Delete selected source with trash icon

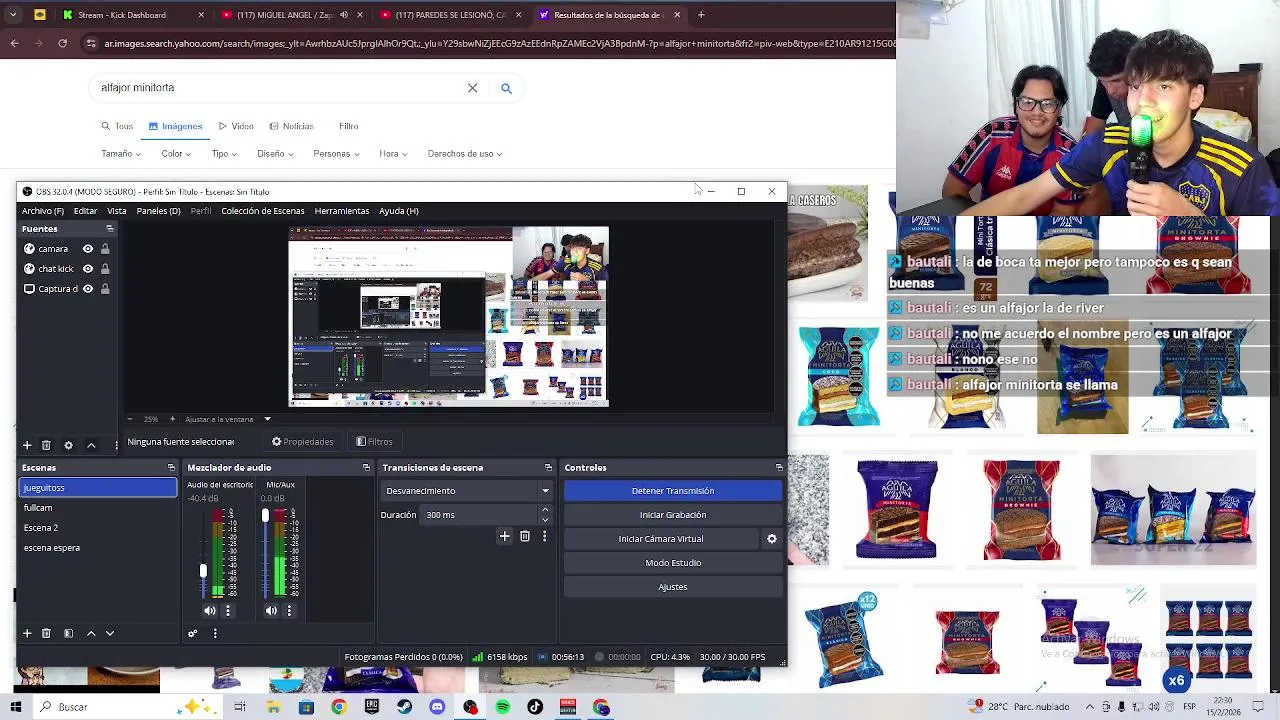(46, 445)
